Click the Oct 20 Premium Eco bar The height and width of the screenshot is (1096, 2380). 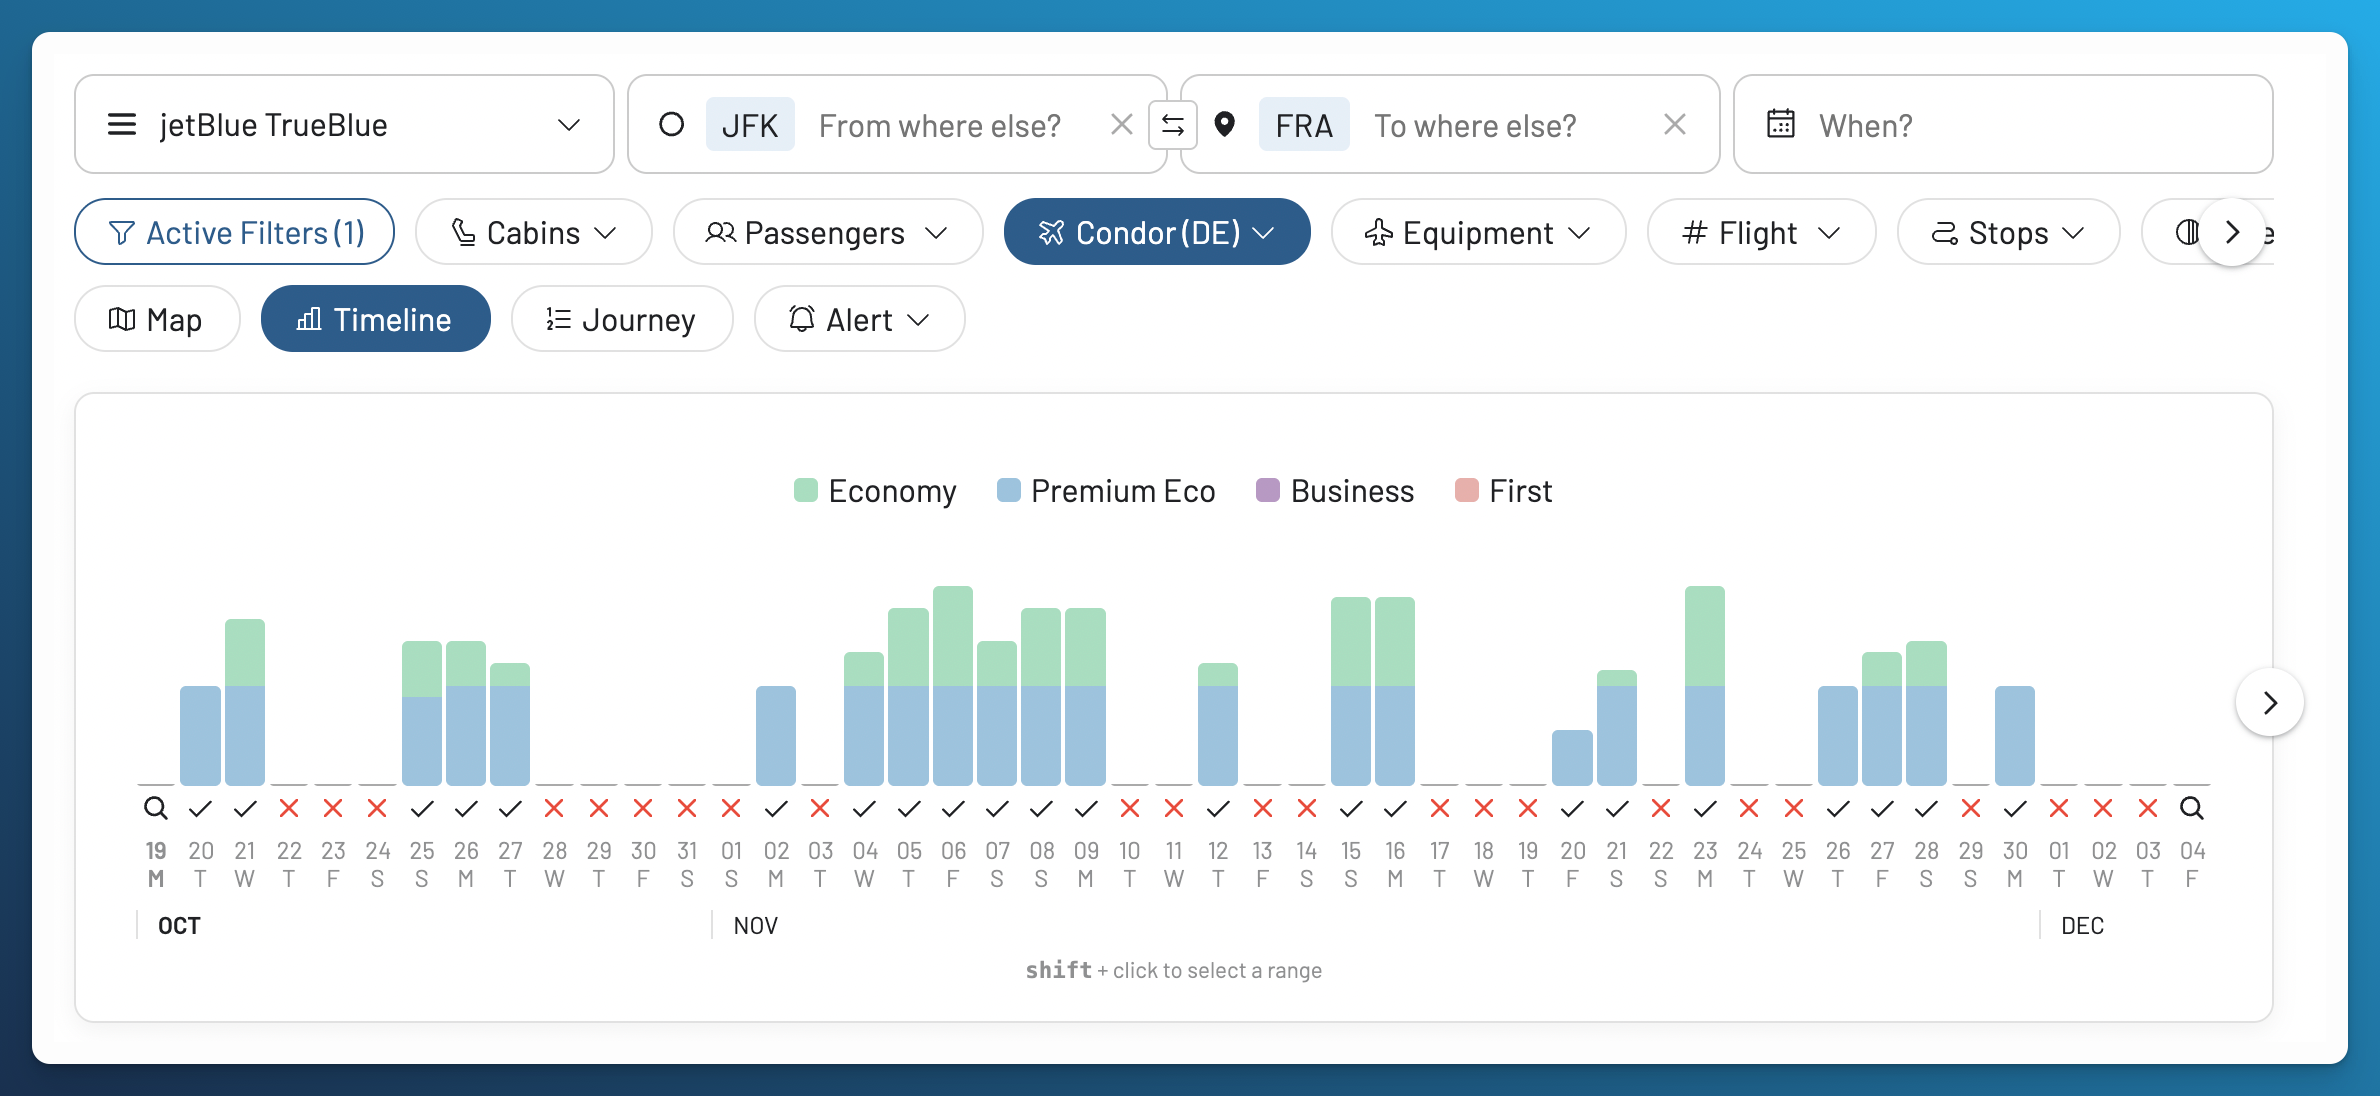point(200,735)
